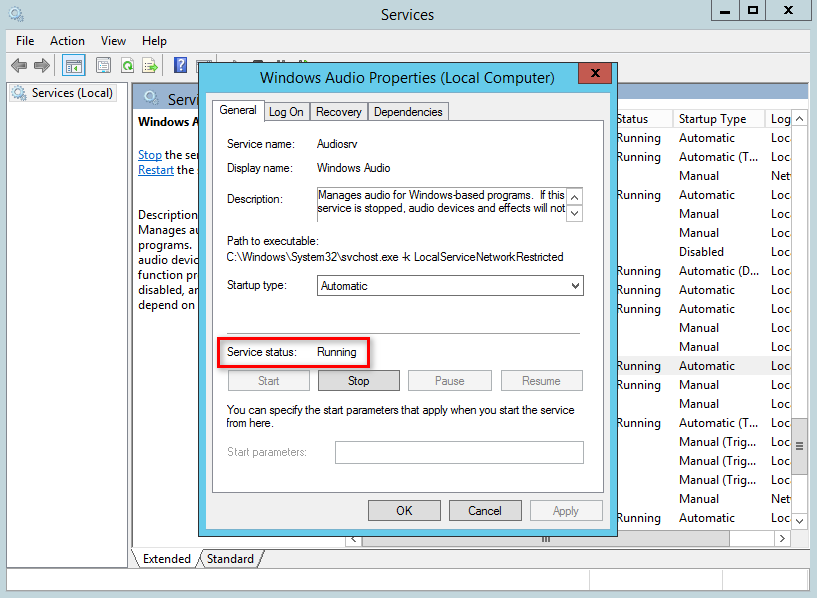Click the services list scroll-down arrow
The image size is (817, 598).
tap(799, 520)
